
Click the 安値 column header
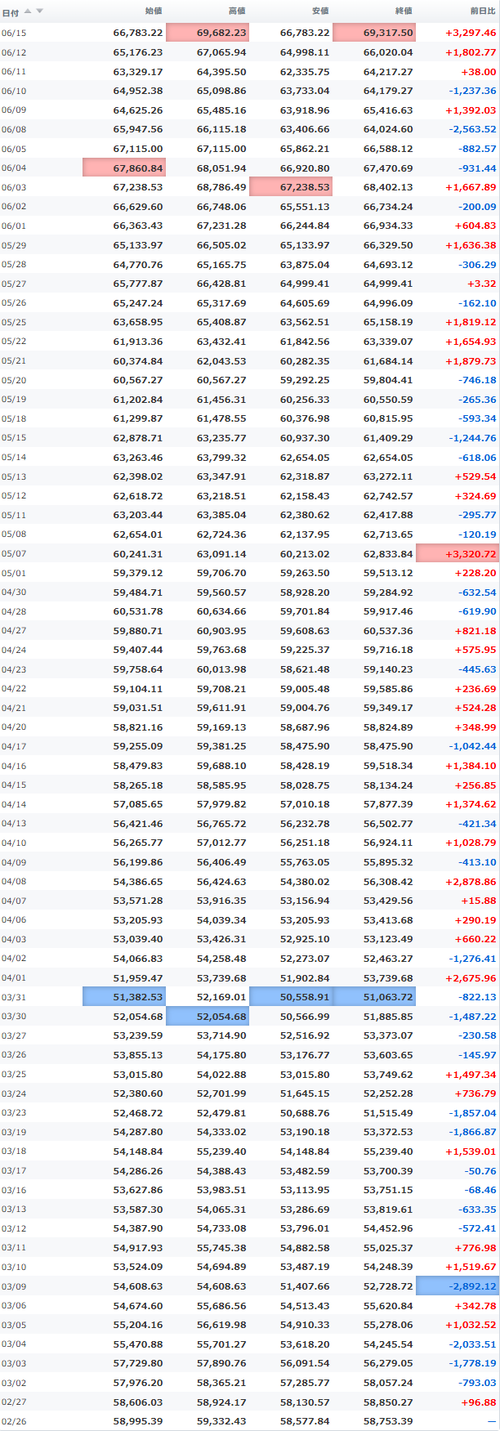click(x=321, y=11)
